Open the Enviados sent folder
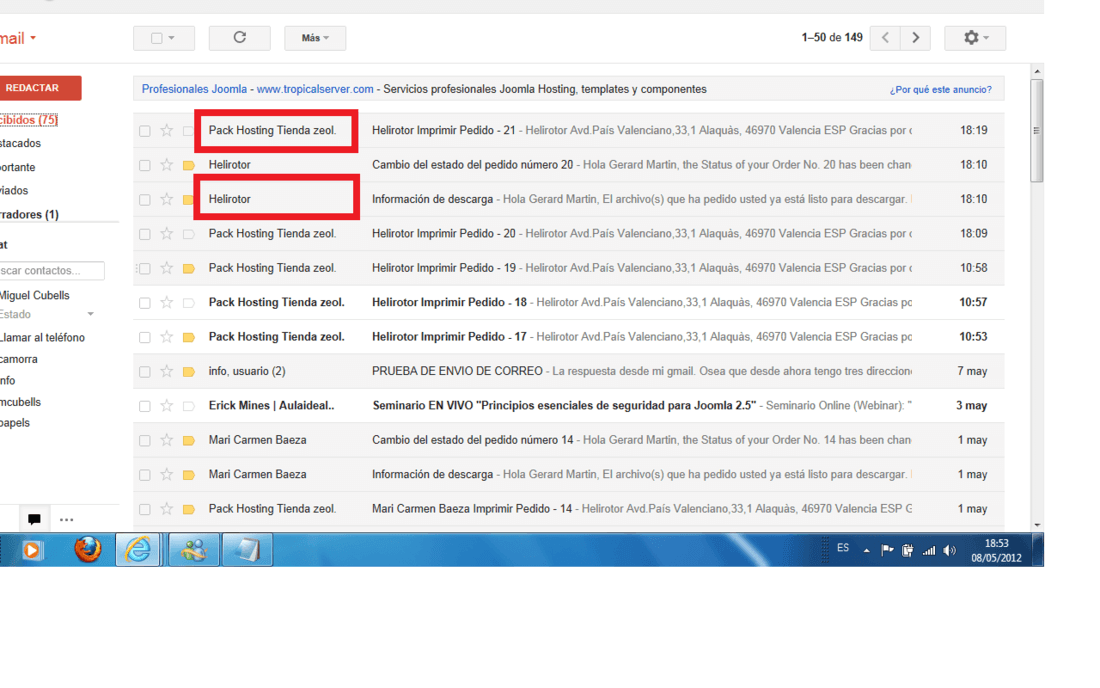 click(x=14, y=190)
